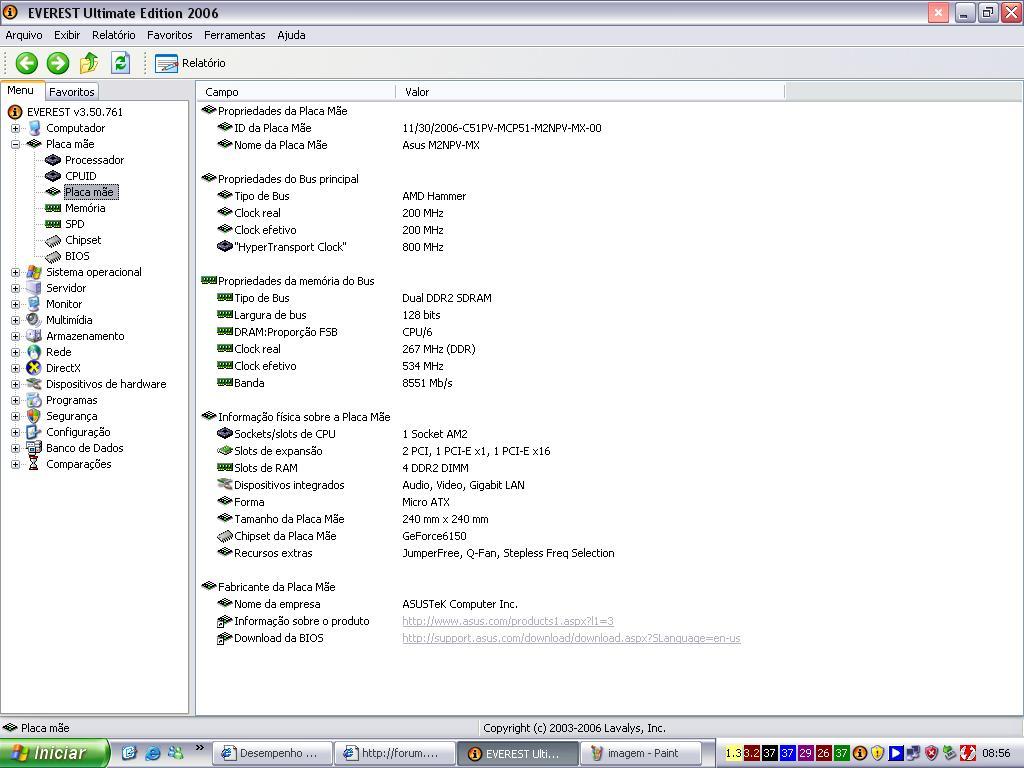Image resolution: width=1024 pixels, height=768 pixels.
Task: Expand the DirectX node
Action: [x=16, y=368]
